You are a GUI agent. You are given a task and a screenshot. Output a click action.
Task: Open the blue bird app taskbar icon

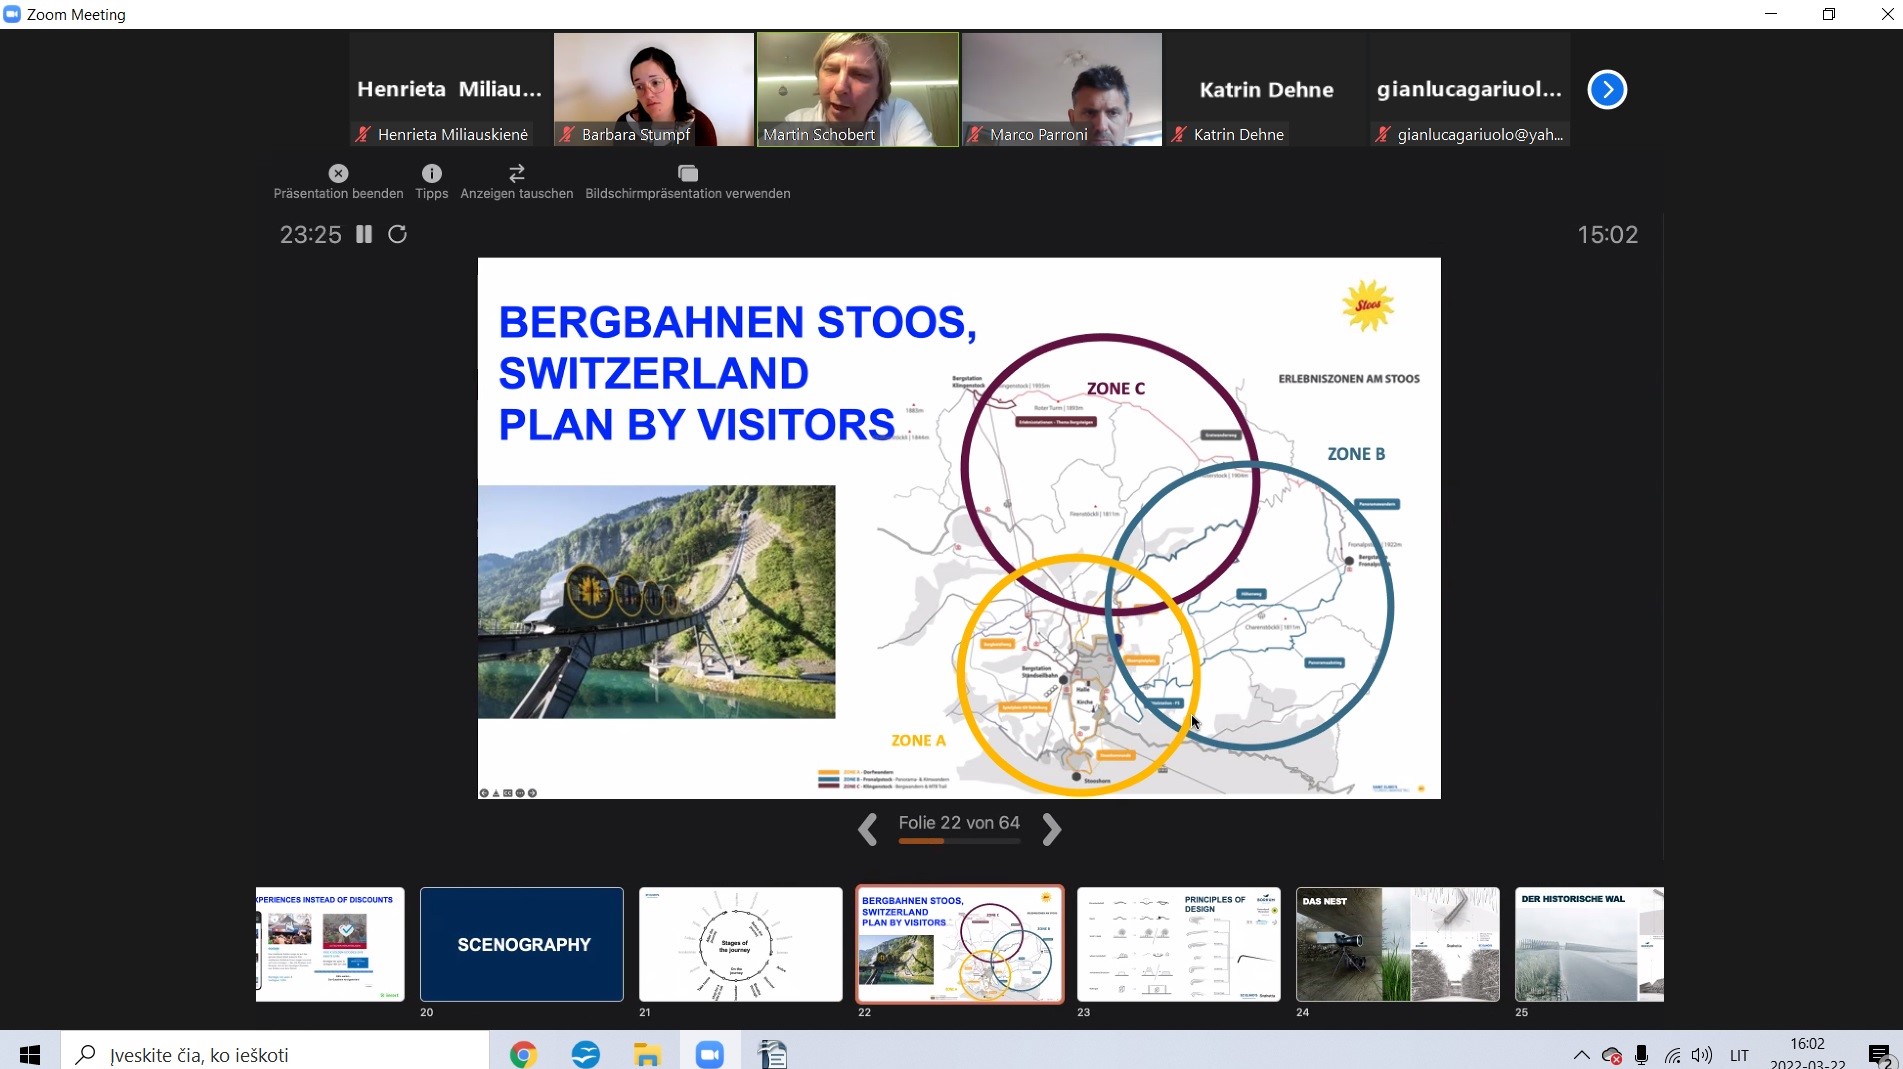(x=585, y=1054)
